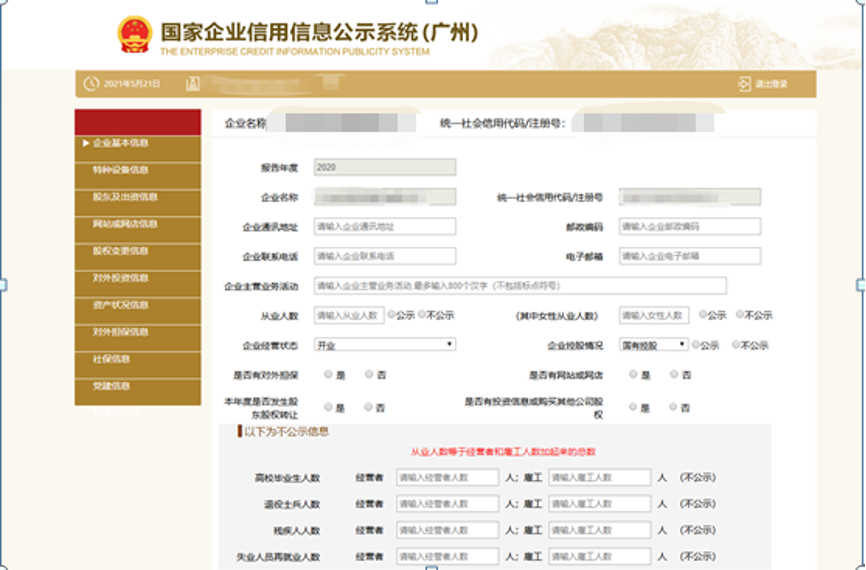Click the national emblem logo icon

[134, 34]
